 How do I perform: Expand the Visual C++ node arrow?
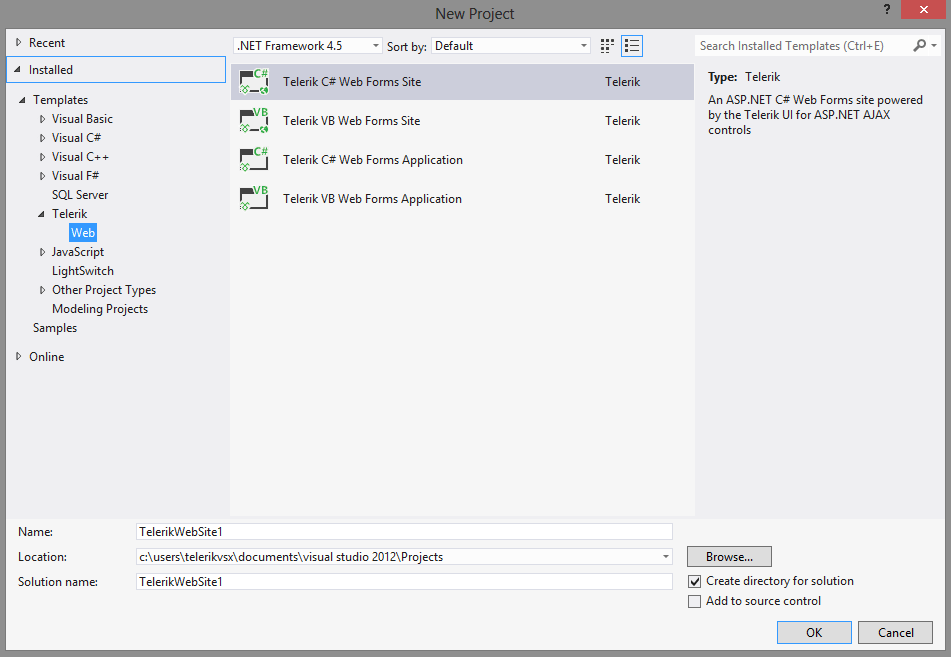[42, 157]
